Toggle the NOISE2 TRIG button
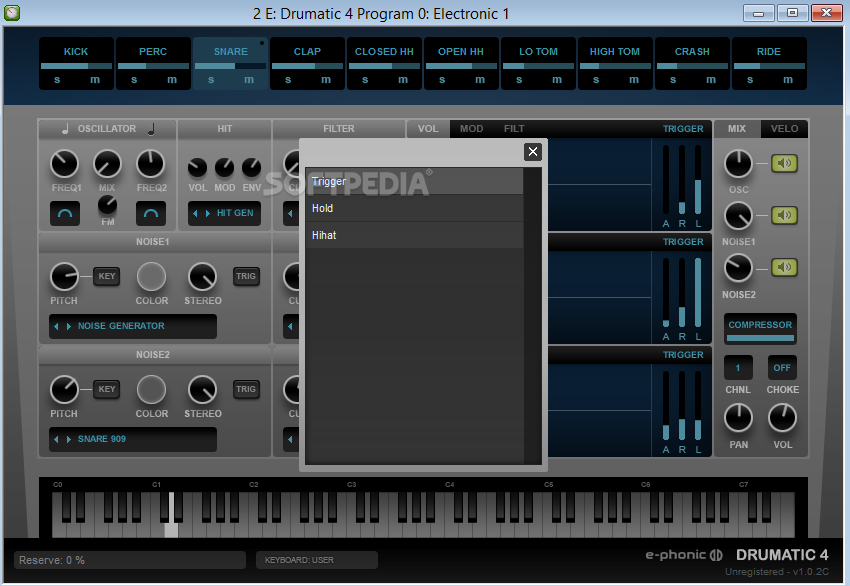 [246, 389]
